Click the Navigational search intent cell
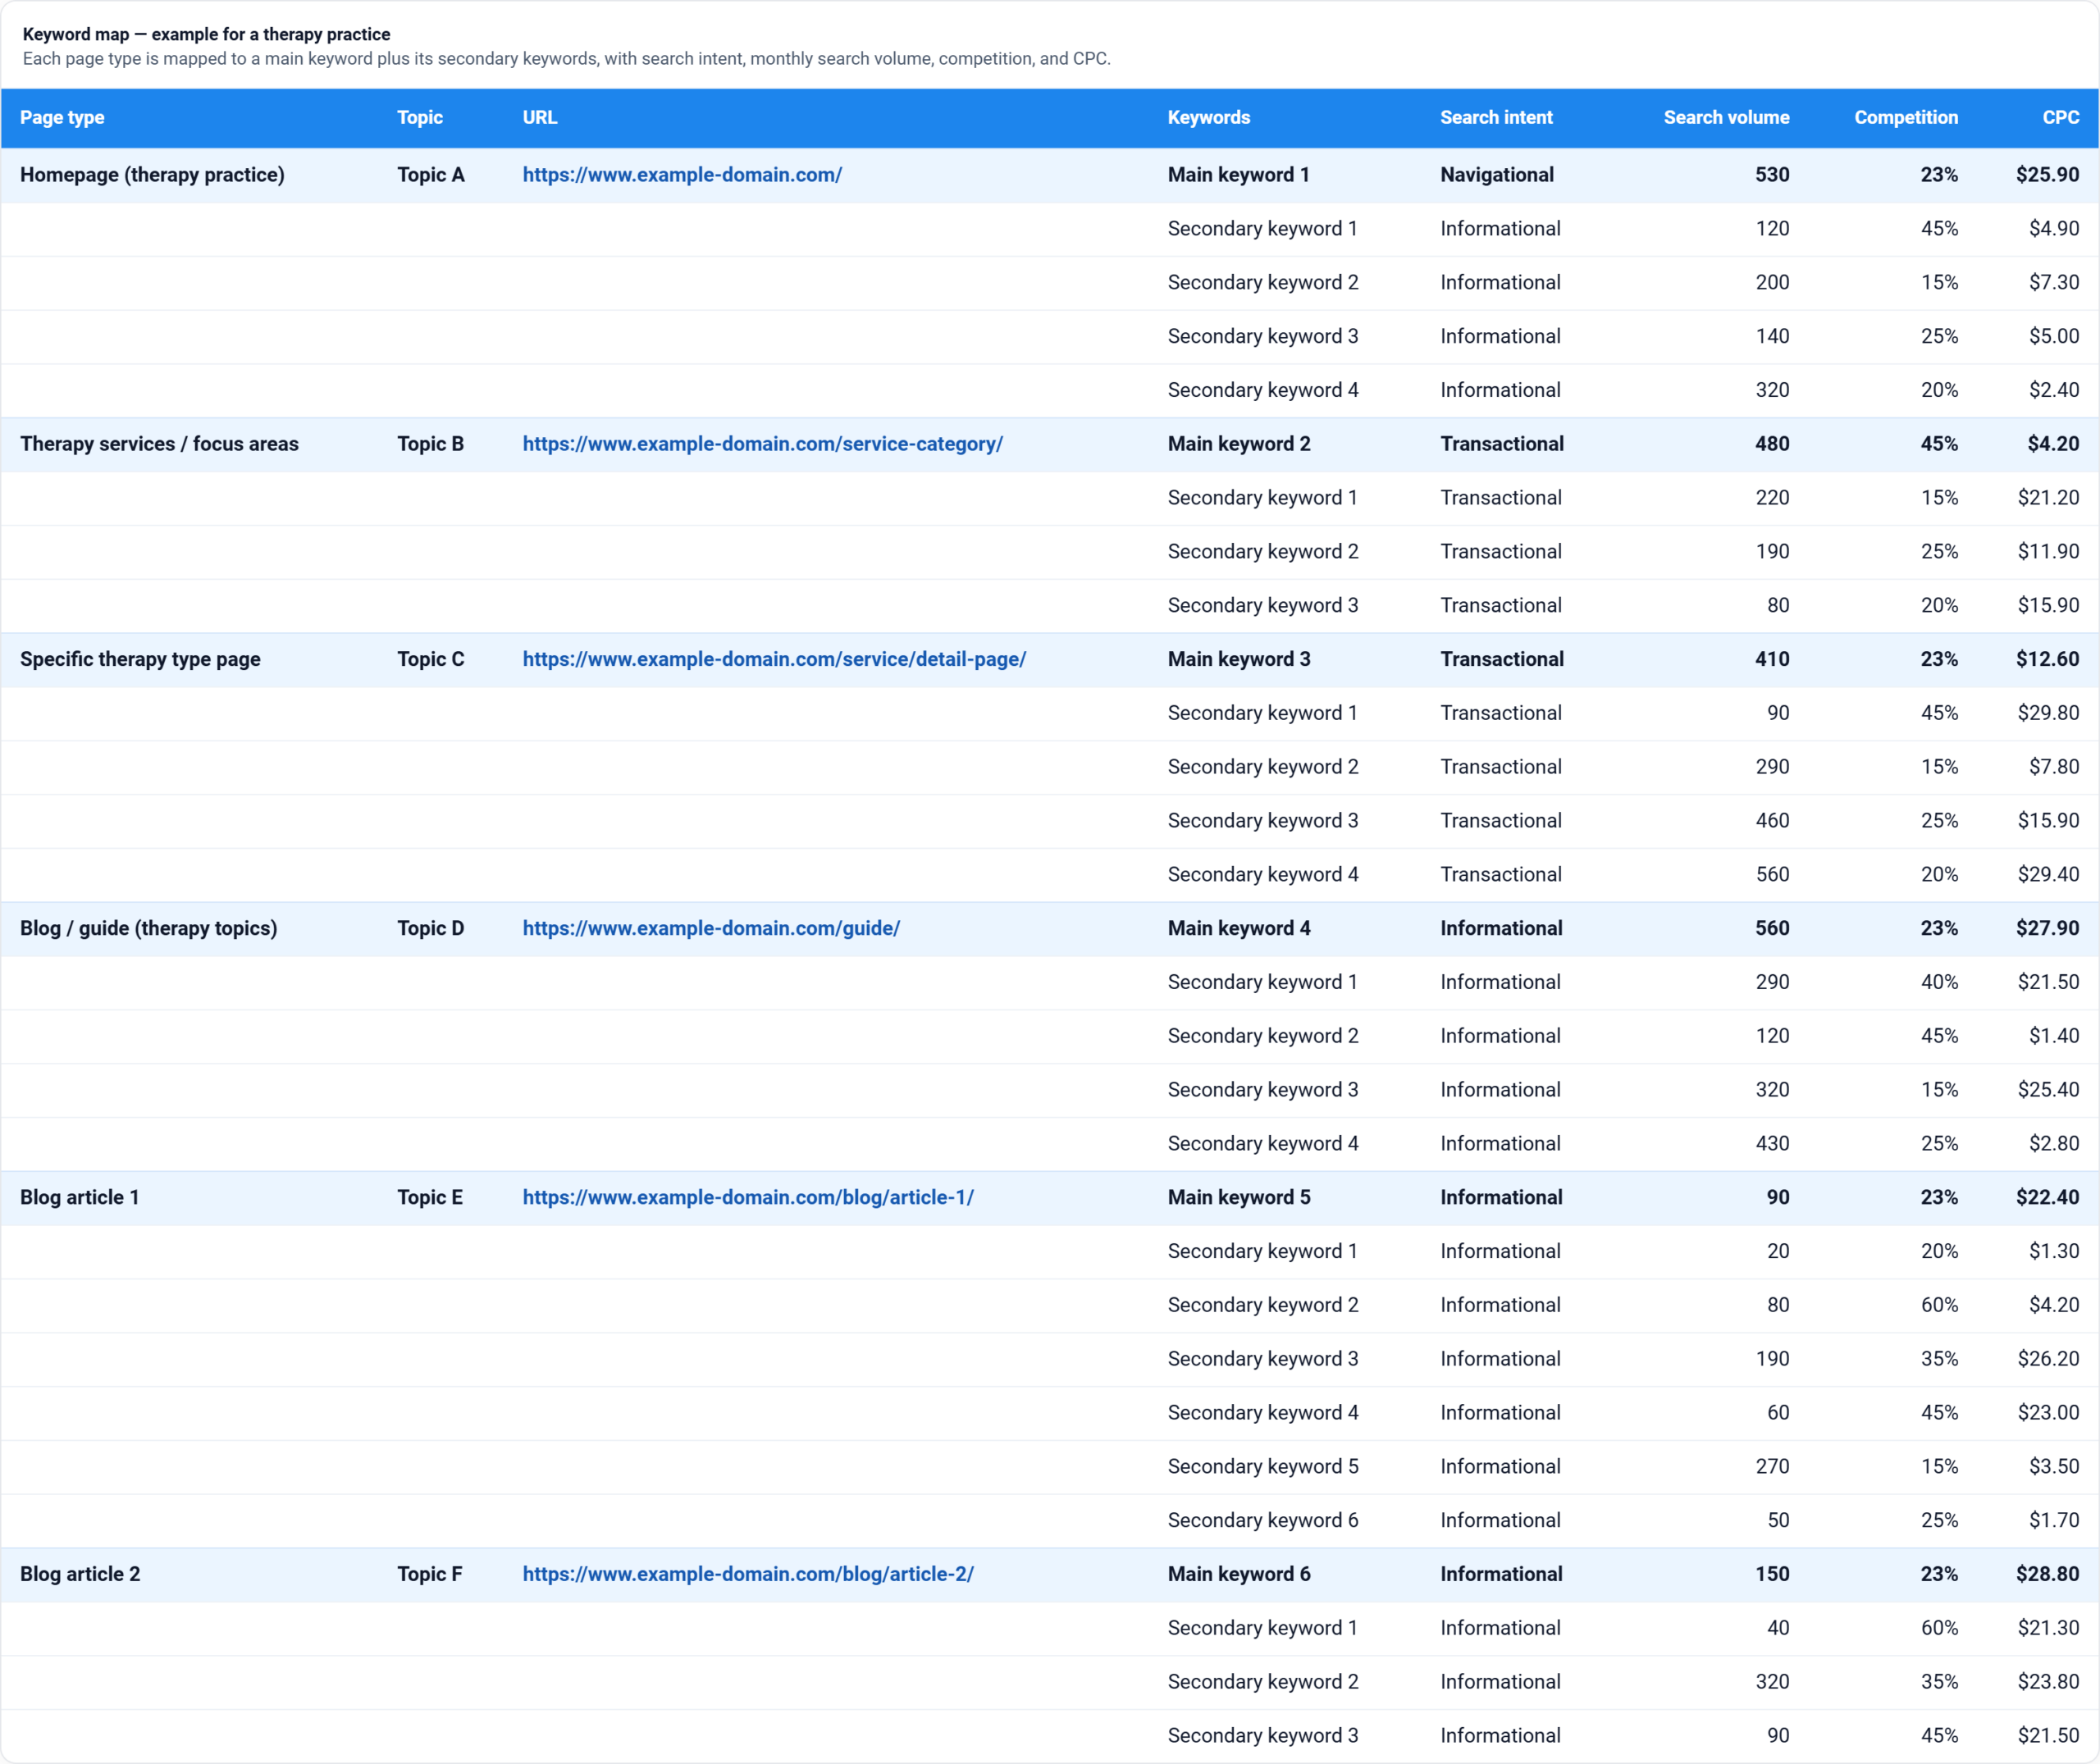This screenshot has width=2100, height=1764. (x=1497, y=175)
